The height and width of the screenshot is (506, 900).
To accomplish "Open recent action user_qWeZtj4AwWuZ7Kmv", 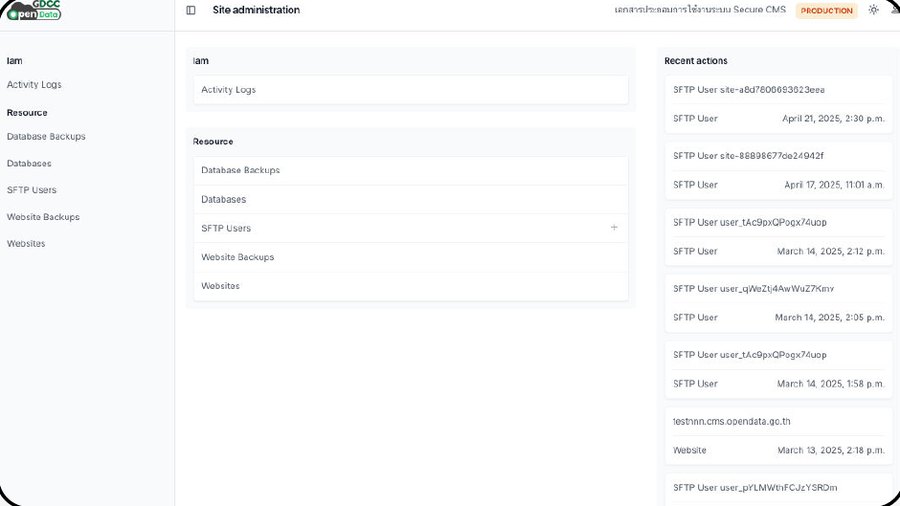I will (753, 289).
